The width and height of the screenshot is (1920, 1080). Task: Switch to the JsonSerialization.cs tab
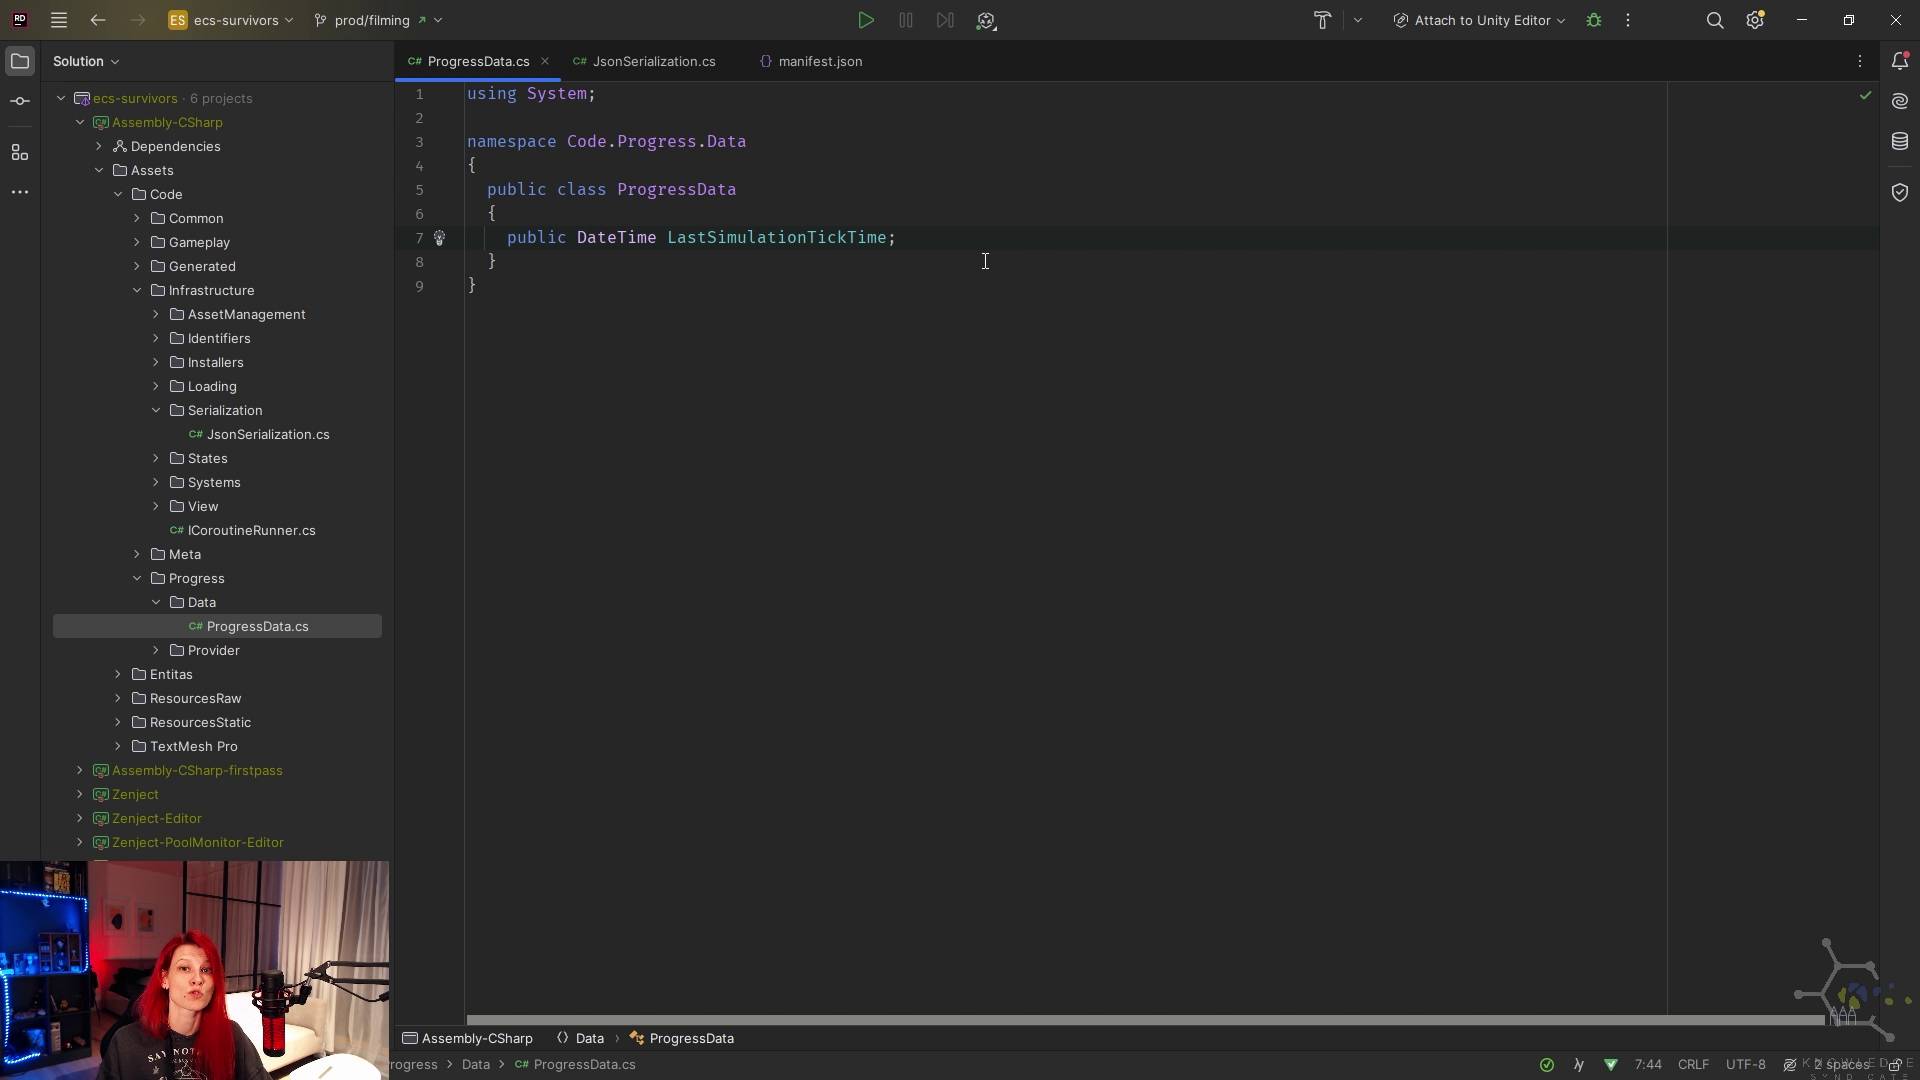[x=653, y=61]
